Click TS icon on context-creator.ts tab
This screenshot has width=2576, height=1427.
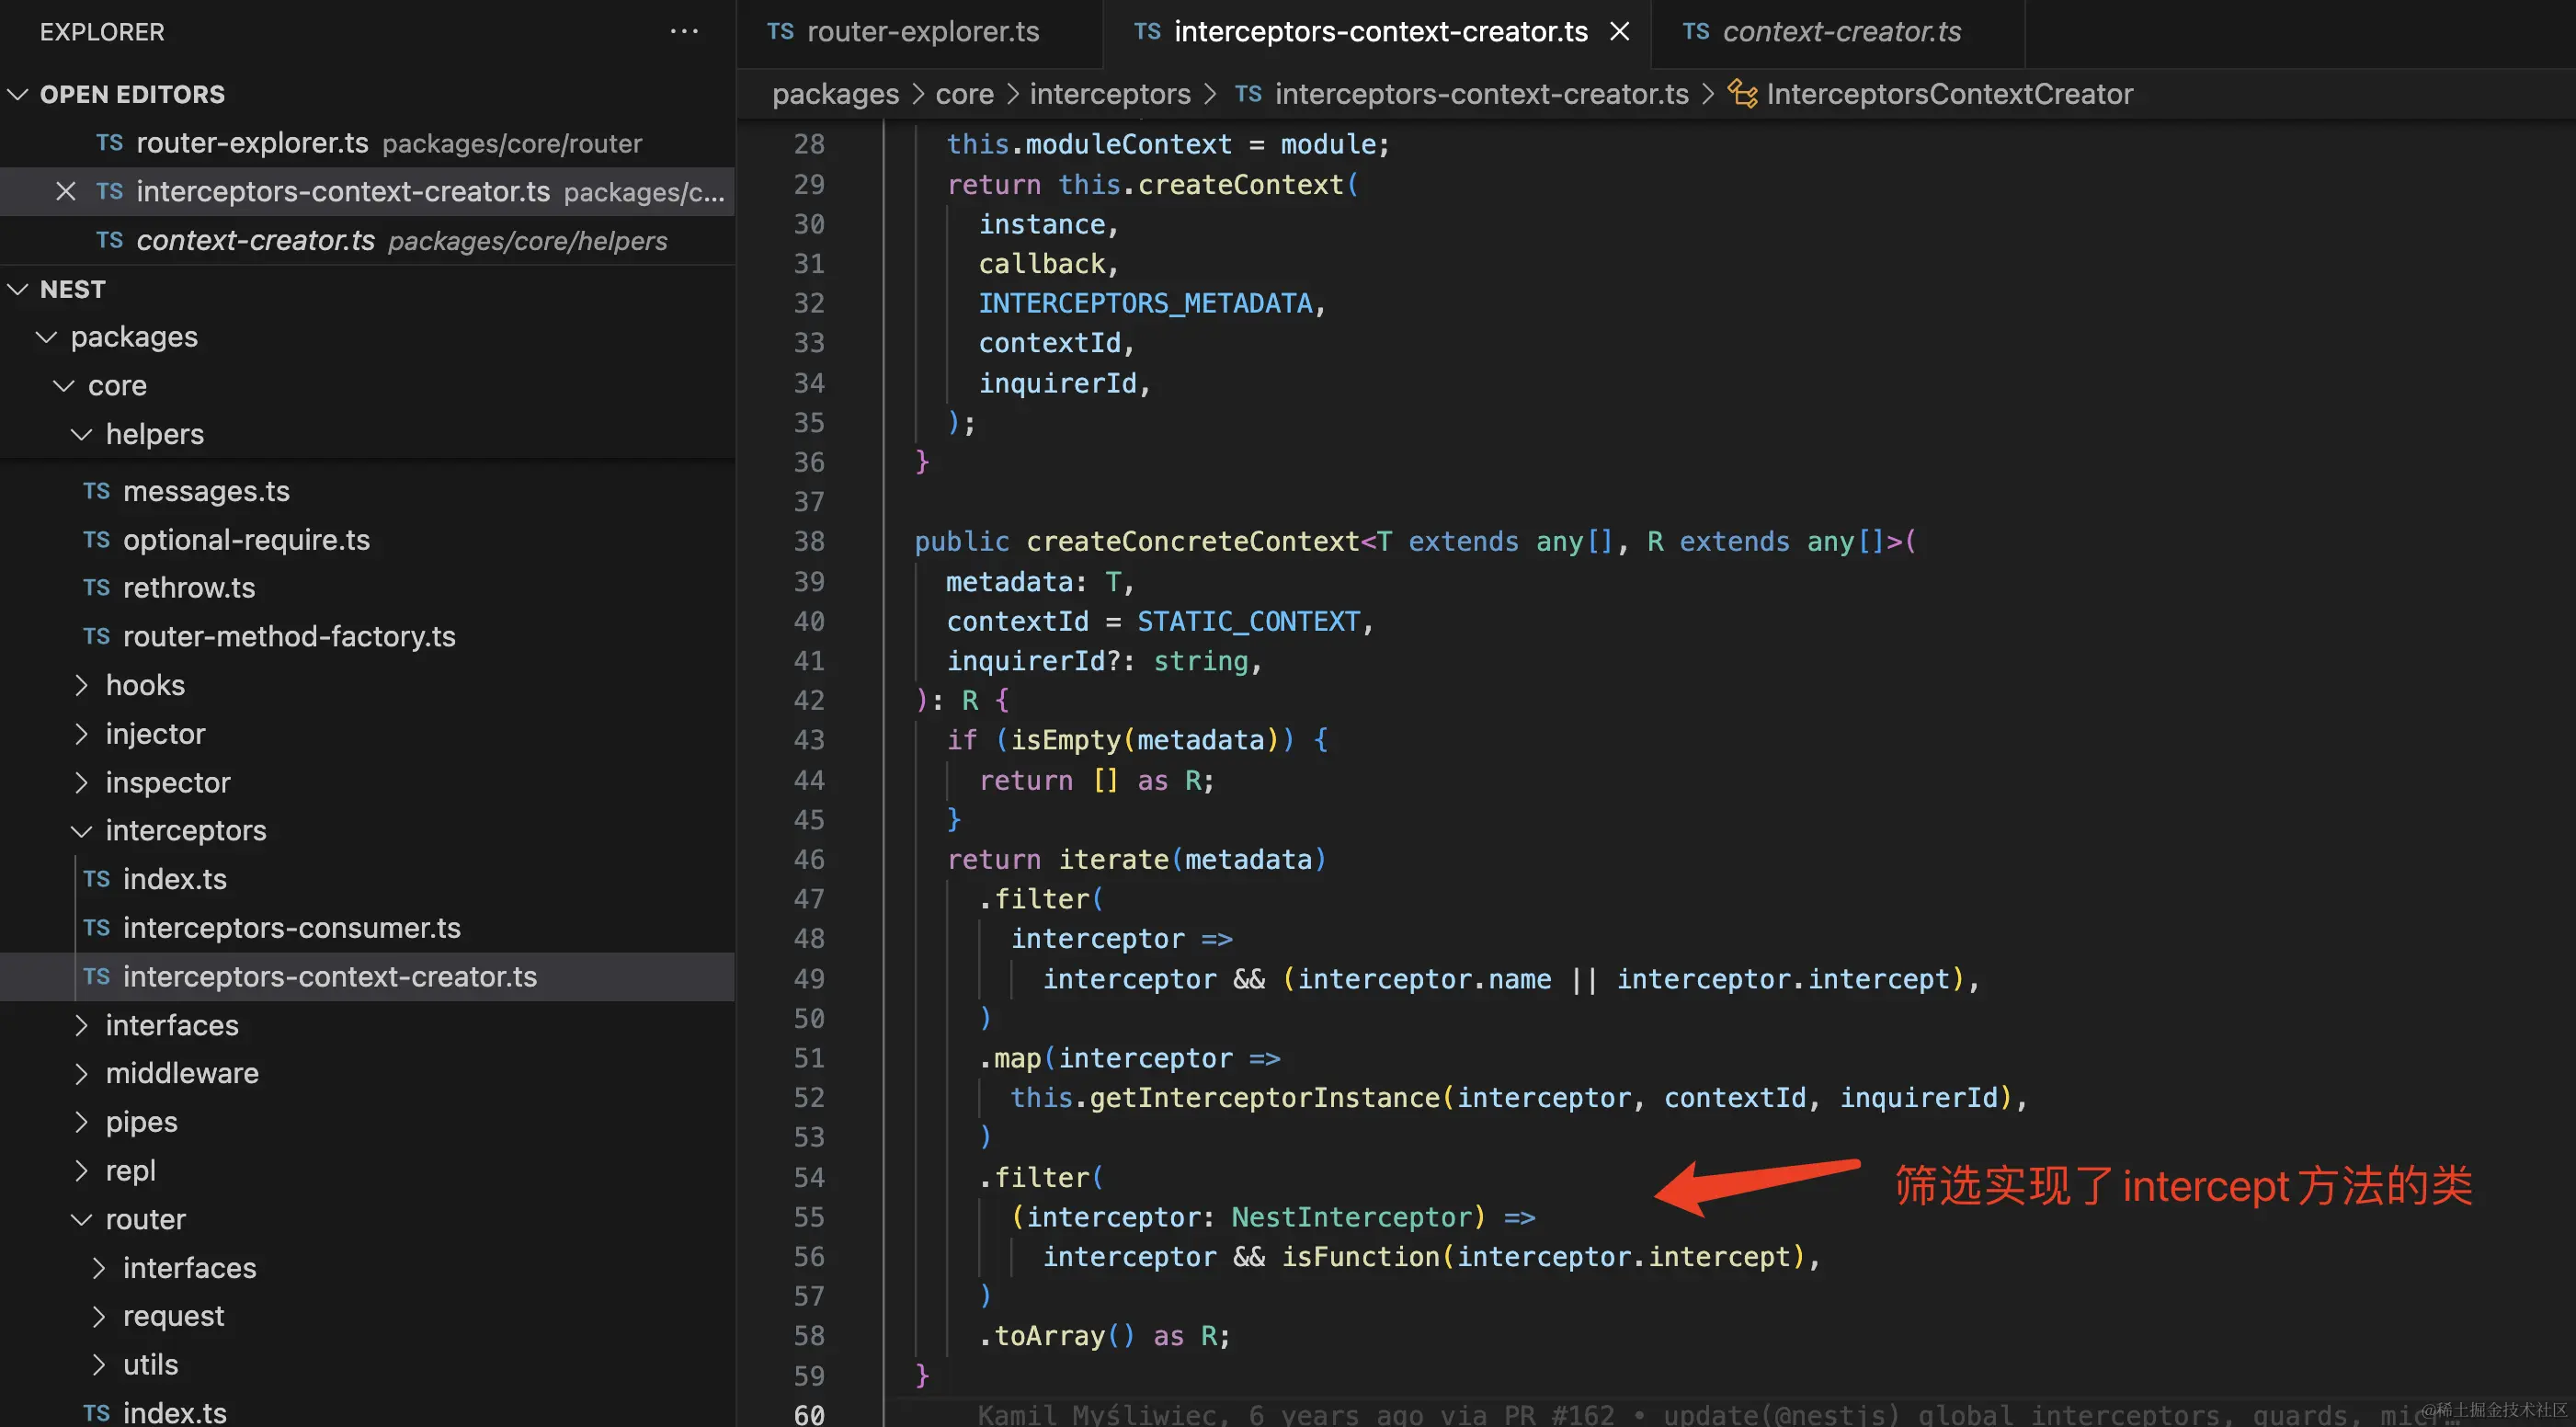point(1696,32)
